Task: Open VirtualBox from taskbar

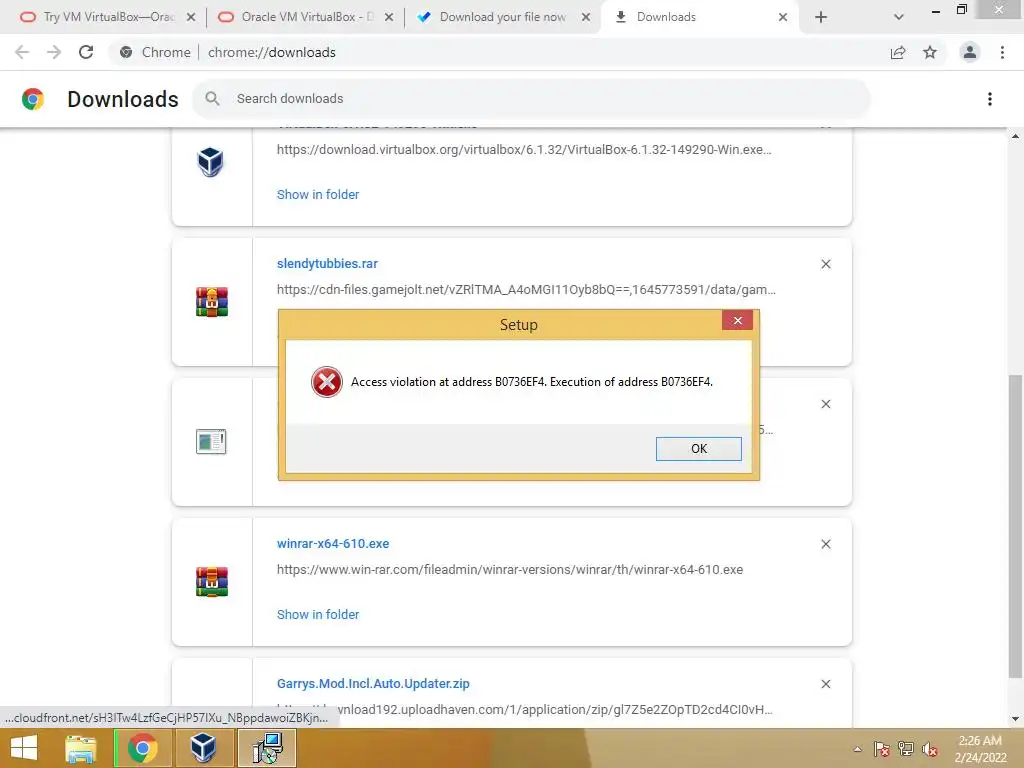Action: pyautogui.click(x=202, y=748)
